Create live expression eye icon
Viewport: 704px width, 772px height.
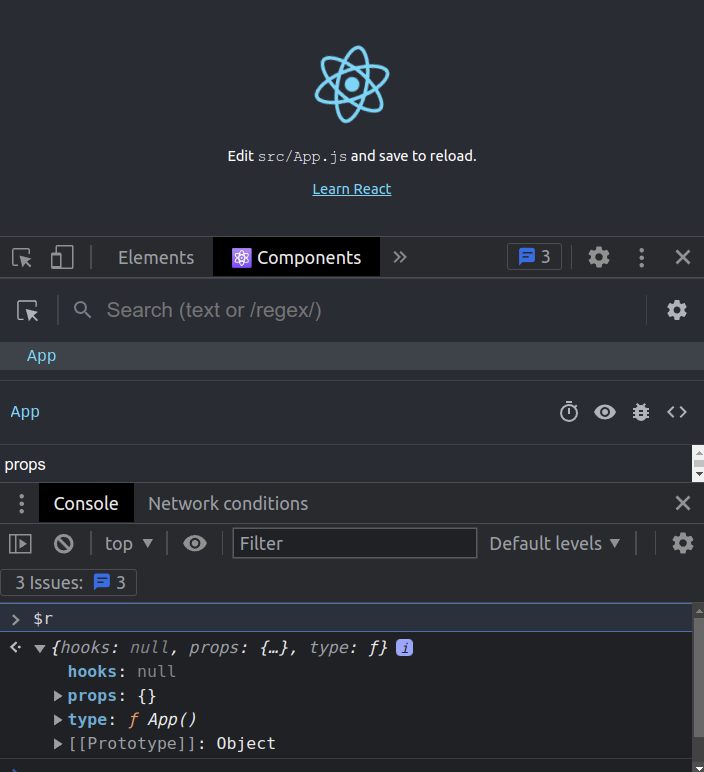click(x=195, y=544)
